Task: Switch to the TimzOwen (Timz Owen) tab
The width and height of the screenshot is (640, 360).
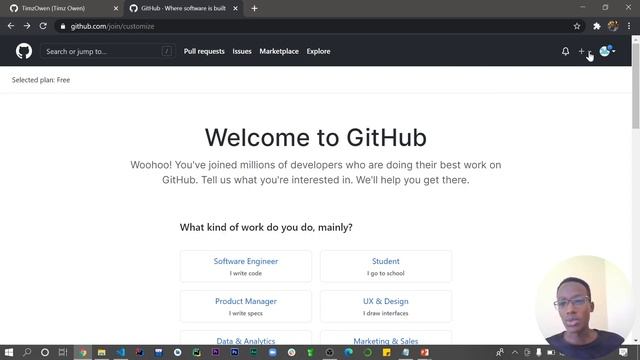Action: pos(62,8)
